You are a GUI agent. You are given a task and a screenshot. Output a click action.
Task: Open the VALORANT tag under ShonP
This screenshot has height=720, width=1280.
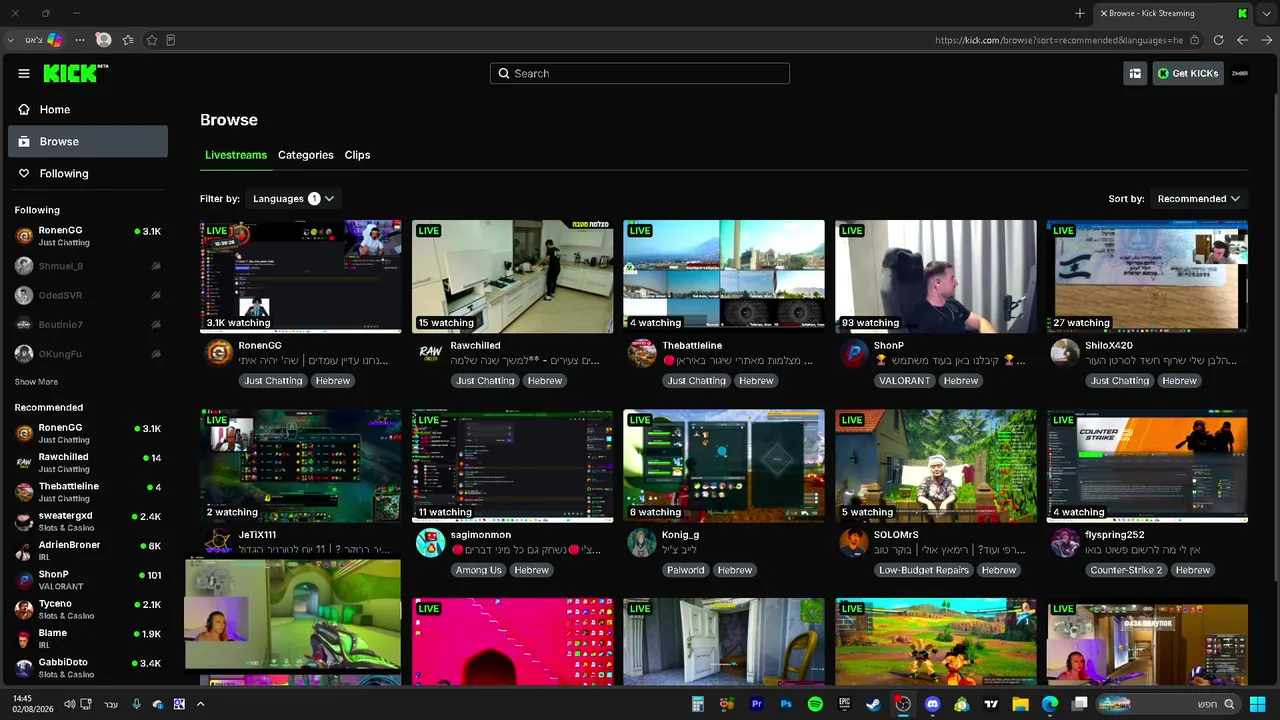click(905, 381)
